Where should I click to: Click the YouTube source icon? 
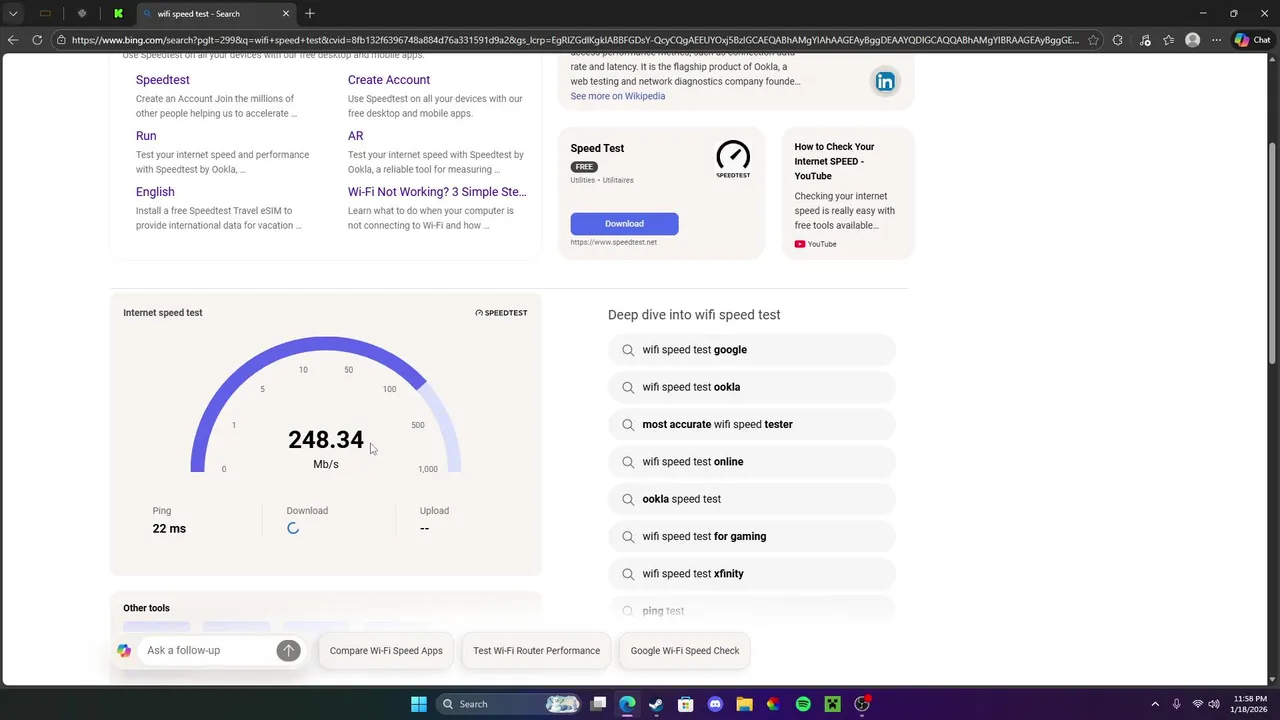click(x=800, y=244)
